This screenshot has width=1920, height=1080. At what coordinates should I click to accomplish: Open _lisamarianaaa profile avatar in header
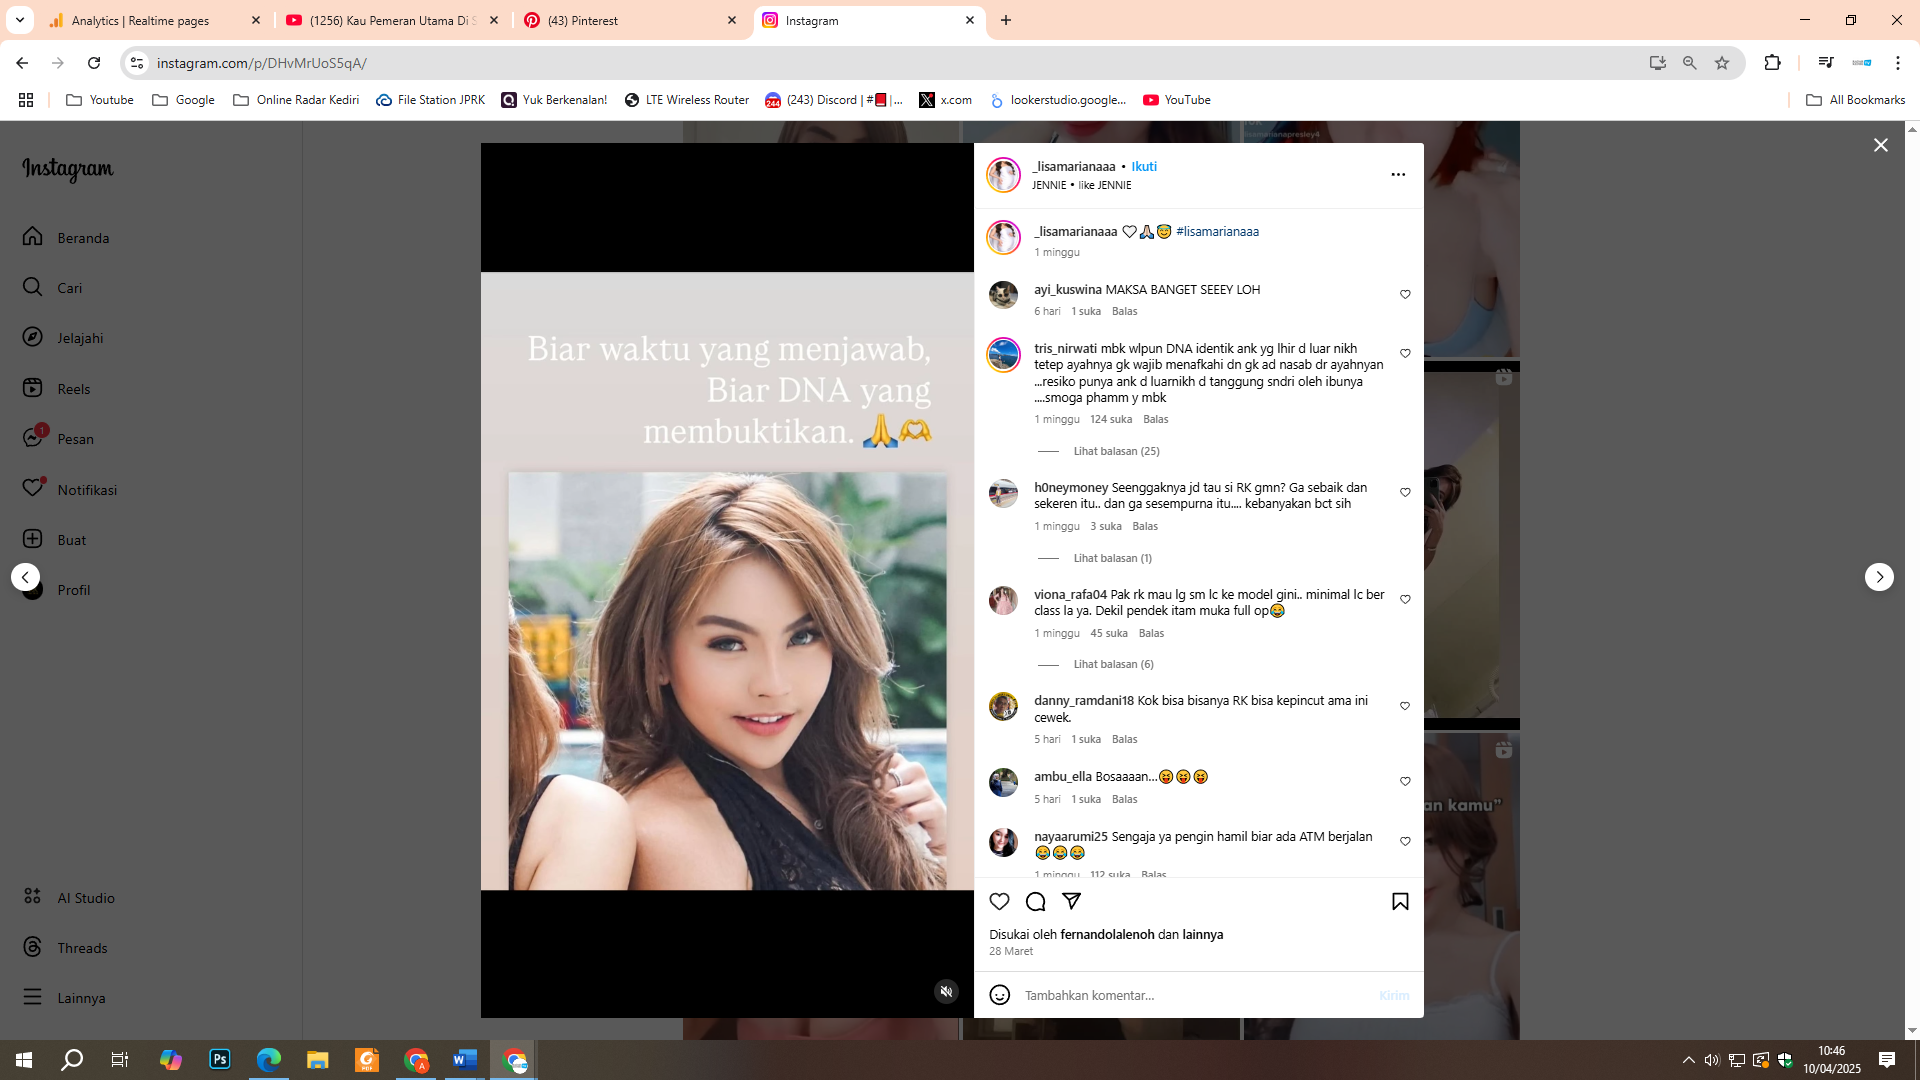coord(1003,175)
